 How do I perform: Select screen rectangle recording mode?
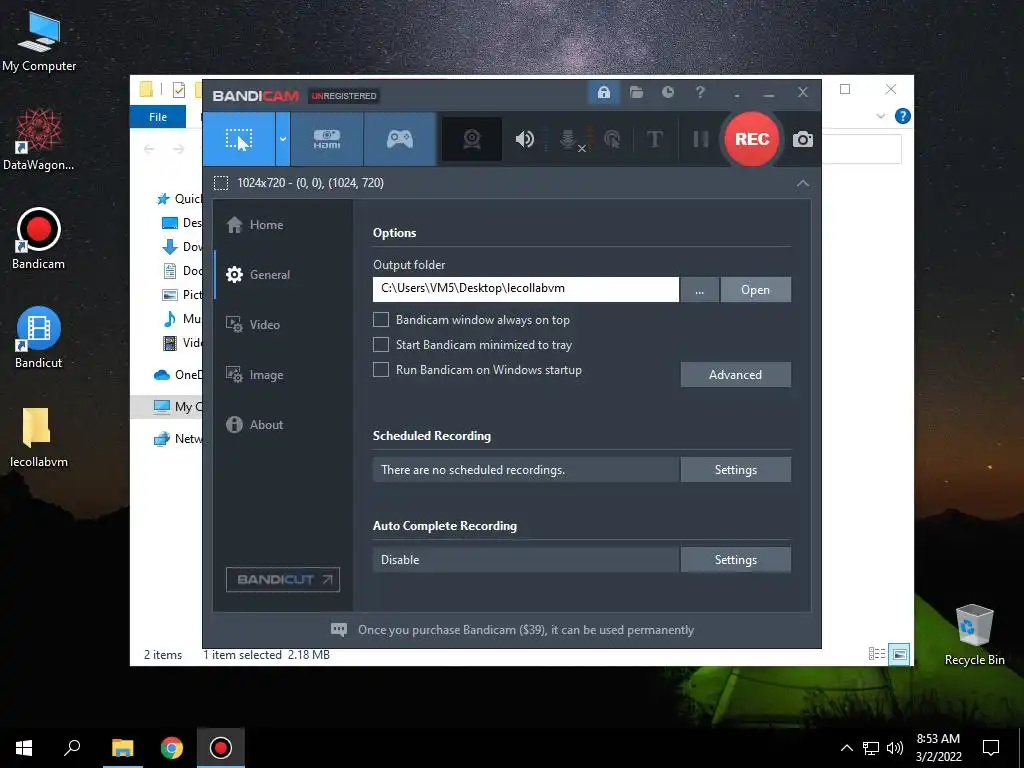(239, 139)
